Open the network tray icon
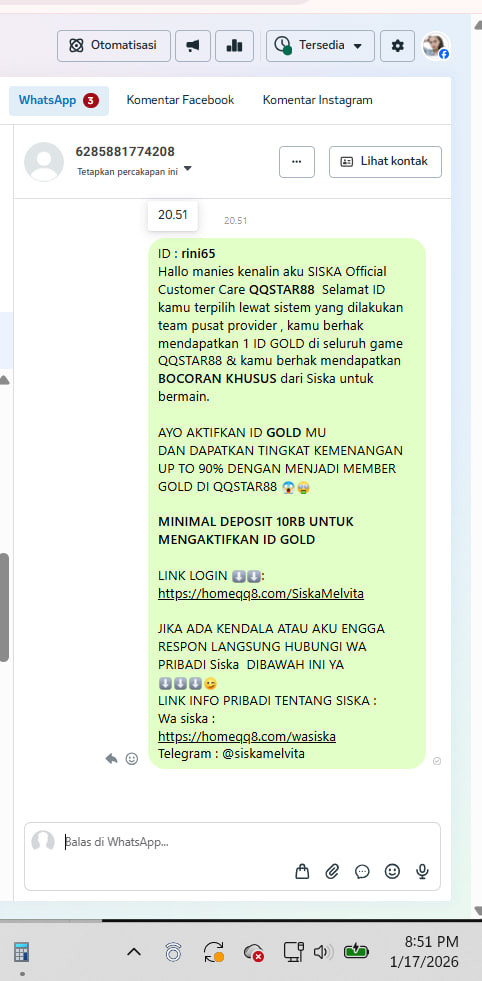Viewport: 482px width, 981px height. click(x=293, y=952)
